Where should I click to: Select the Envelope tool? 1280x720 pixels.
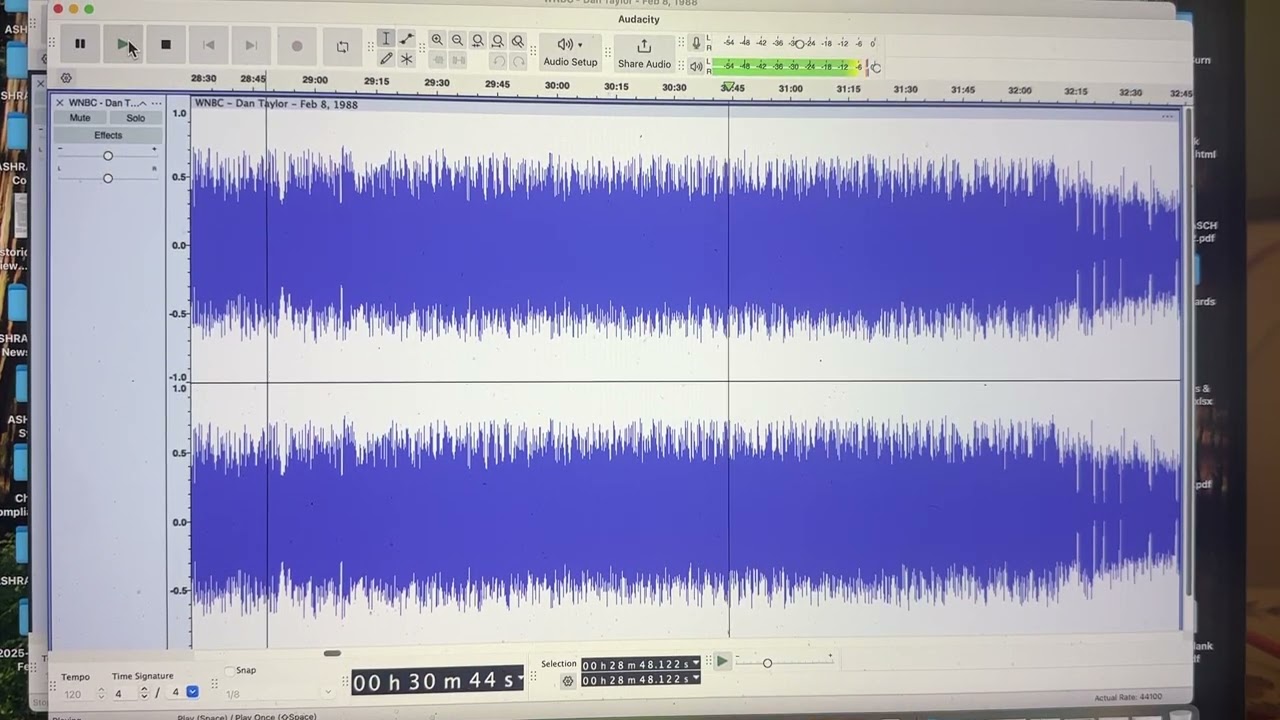tap(407, 38)
